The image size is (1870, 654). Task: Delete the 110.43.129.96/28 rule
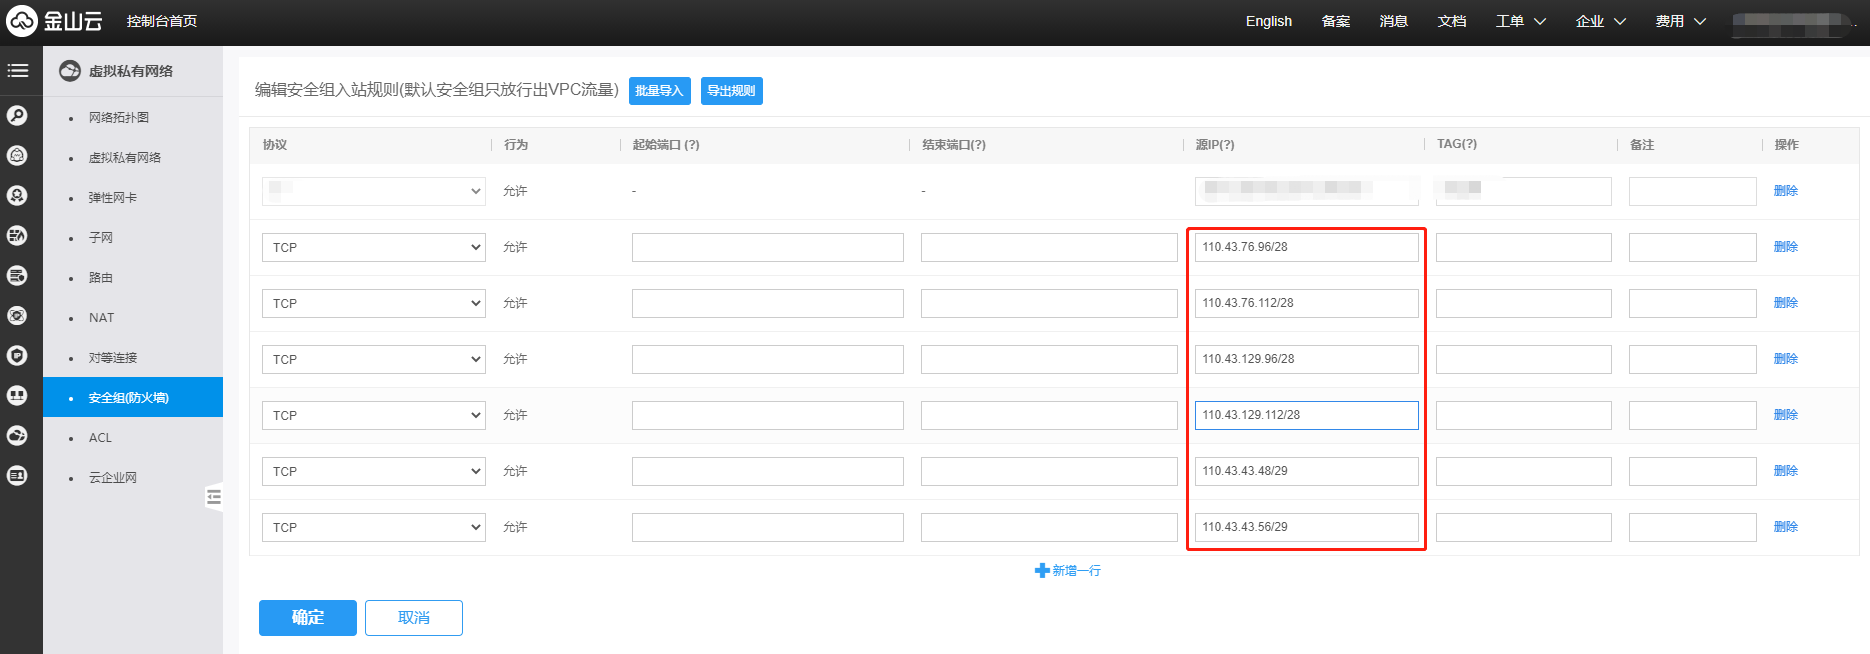coord(1785,359)
